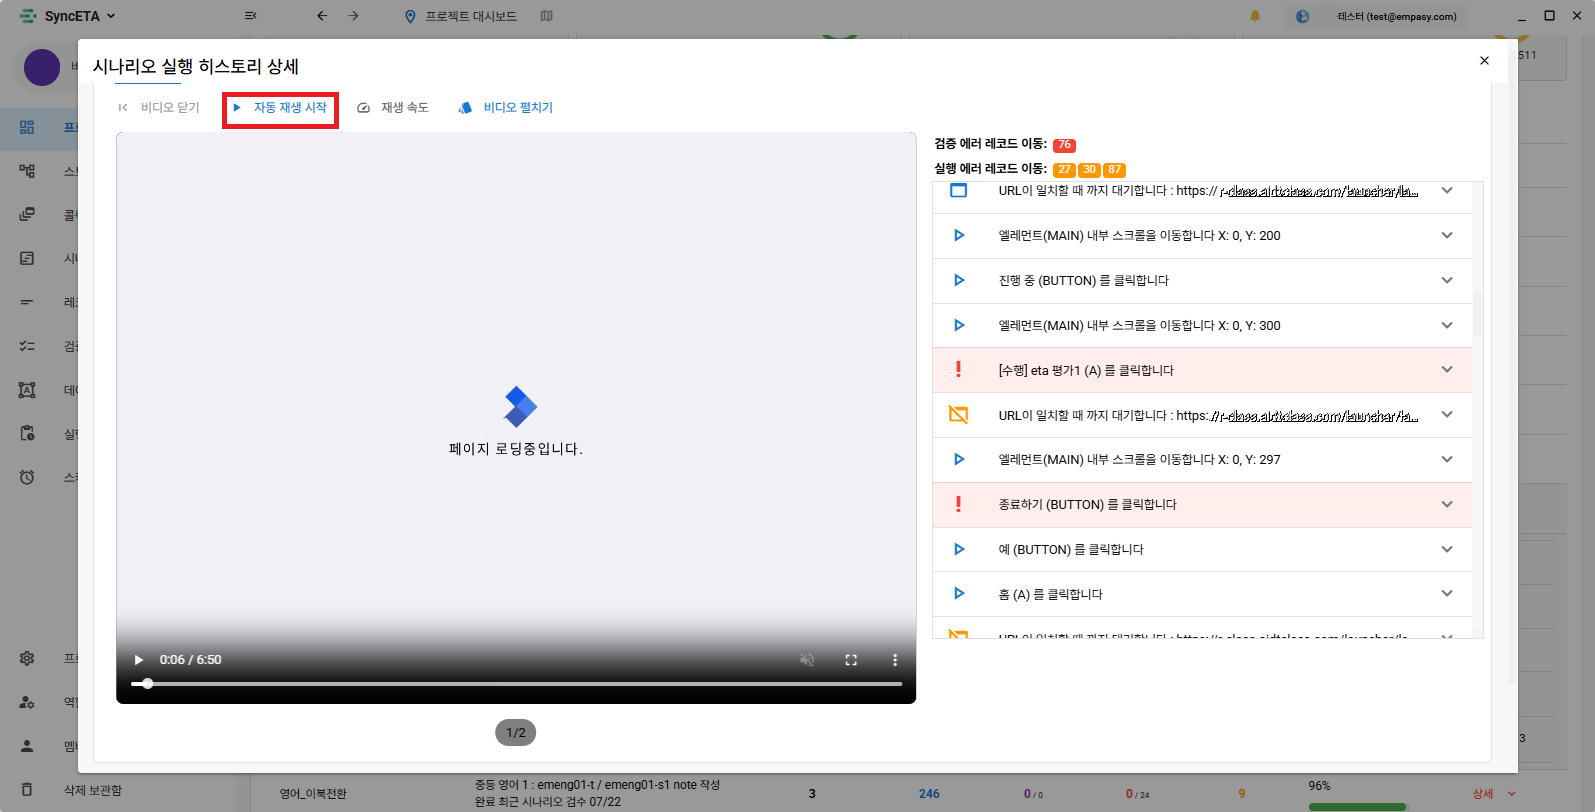1595x812 pixels.
Task: Click 비디오 펼치기 to expand video
Action: coord(506,108)
